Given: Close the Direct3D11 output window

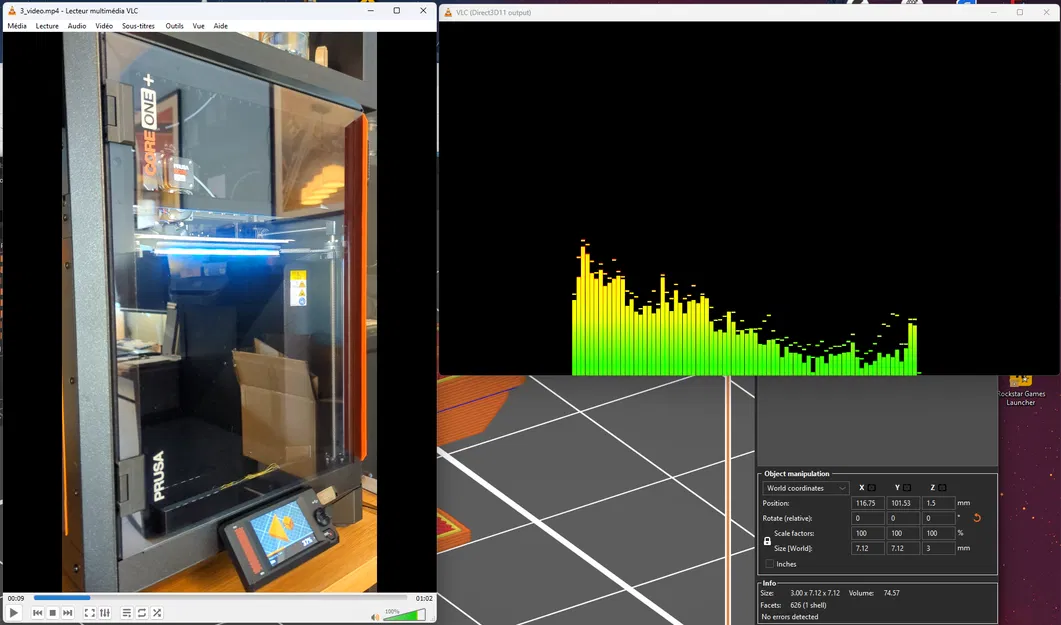Looking at the screenshot, I should [x=1047, y=12].
